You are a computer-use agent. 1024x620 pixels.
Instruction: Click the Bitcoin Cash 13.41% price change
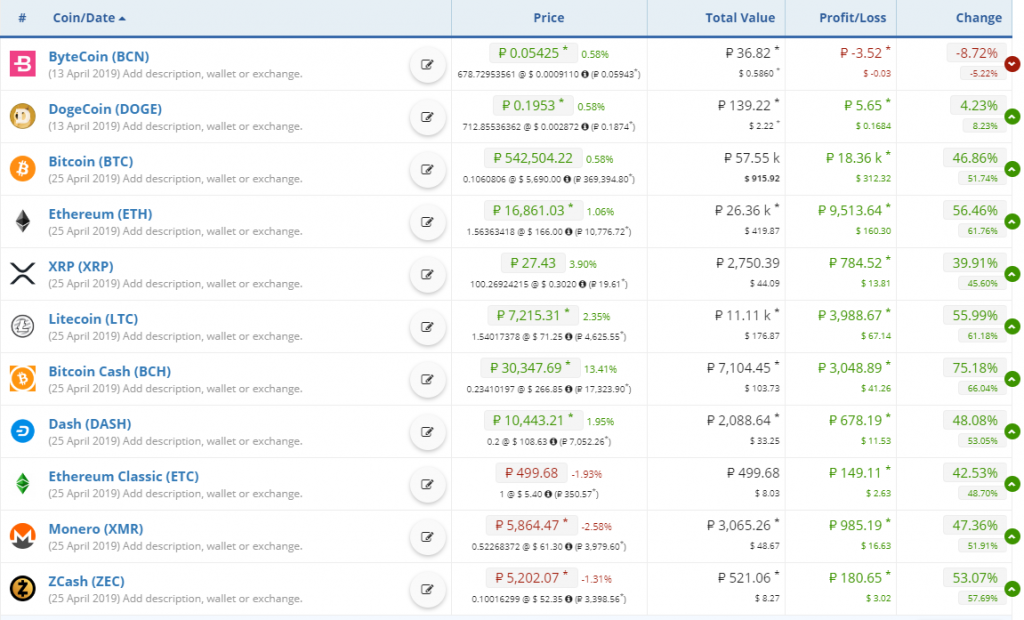tap(600, 369)
